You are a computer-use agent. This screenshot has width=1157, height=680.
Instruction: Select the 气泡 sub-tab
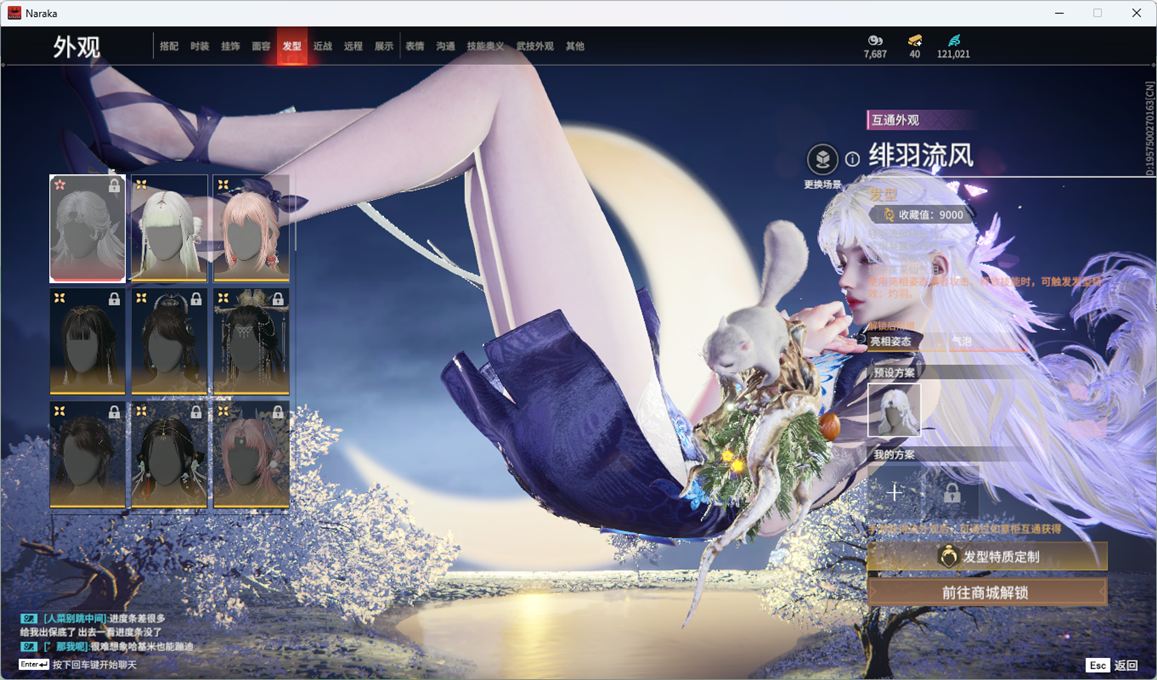tap(961, 341)
